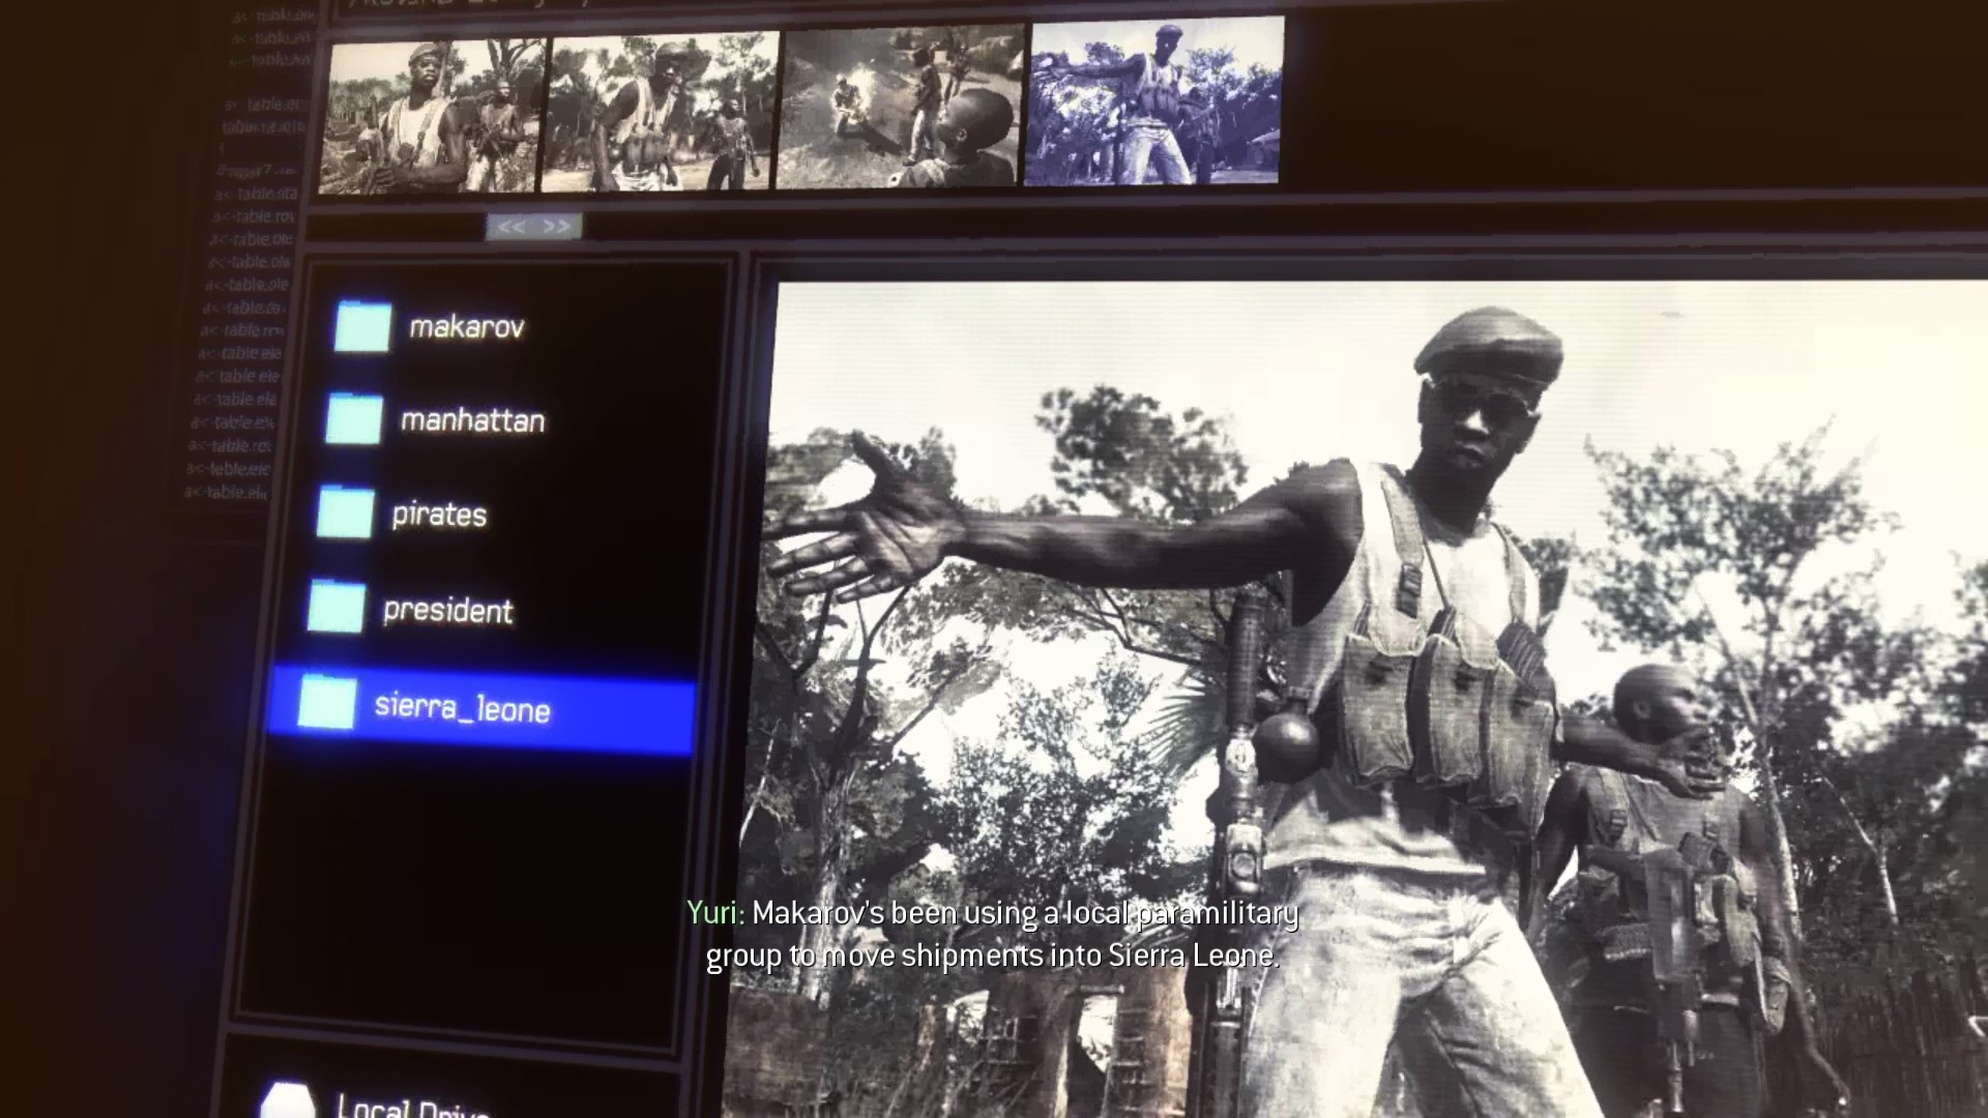
Task: Open the makarov folder label
Action: coord(467,327)
